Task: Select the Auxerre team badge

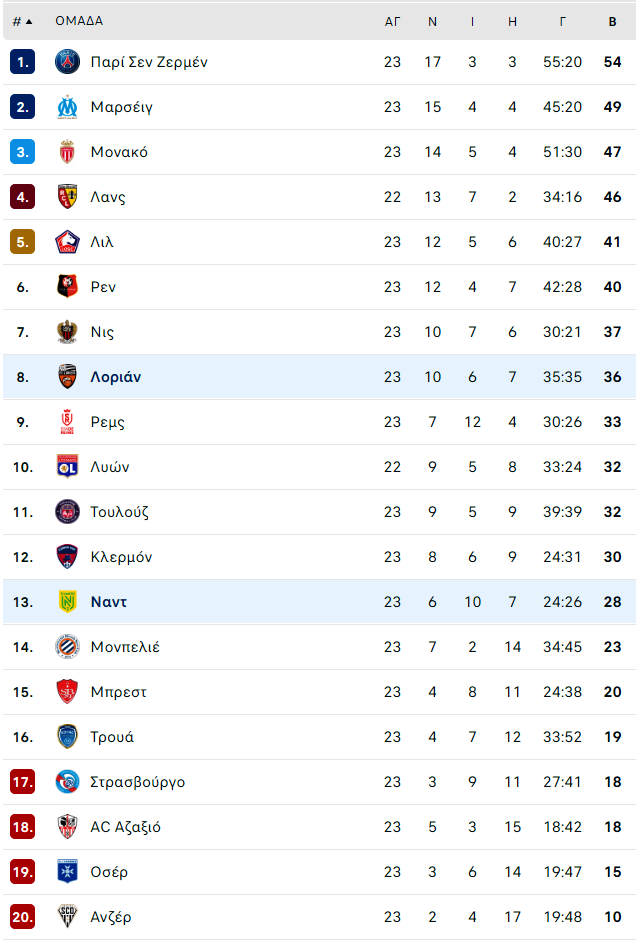Action: click(67, 872)
